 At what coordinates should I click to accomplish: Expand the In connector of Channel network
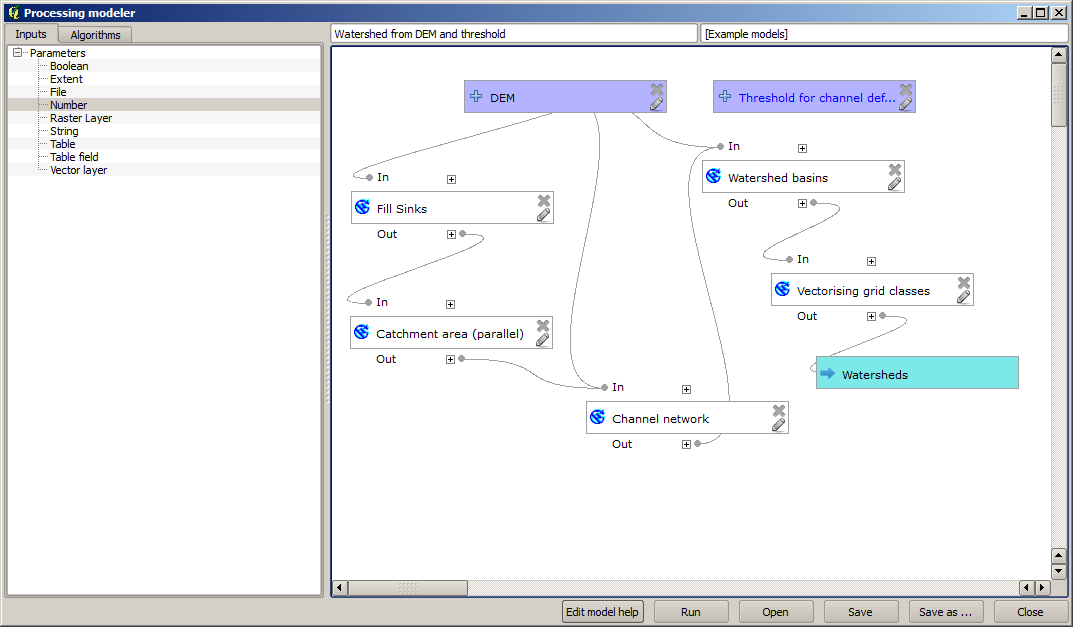coord(686,388)
